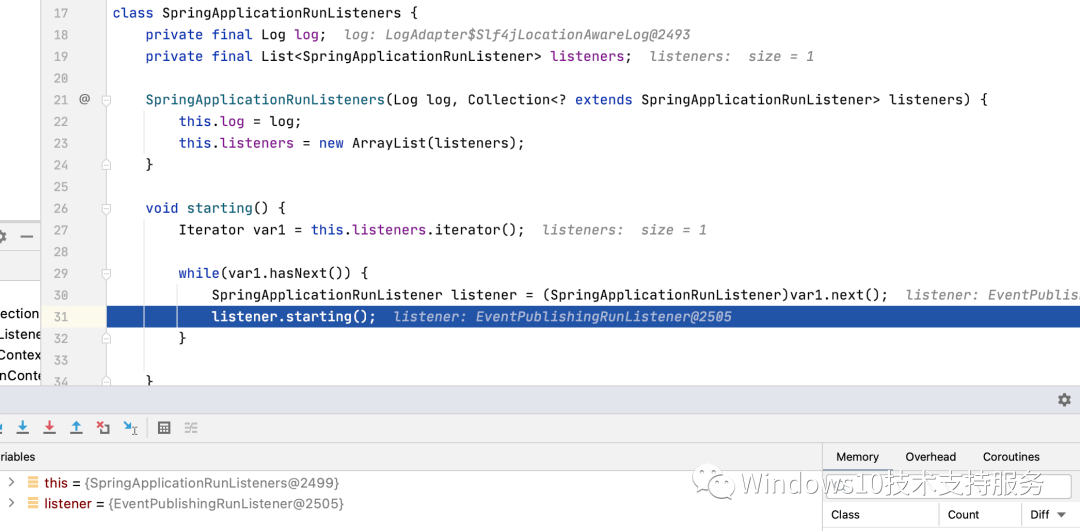Image resolution: width=1080 pixels, height=531 pixels.
Task: Click the minimize dash in left panel
Action: tap(27, 237)
